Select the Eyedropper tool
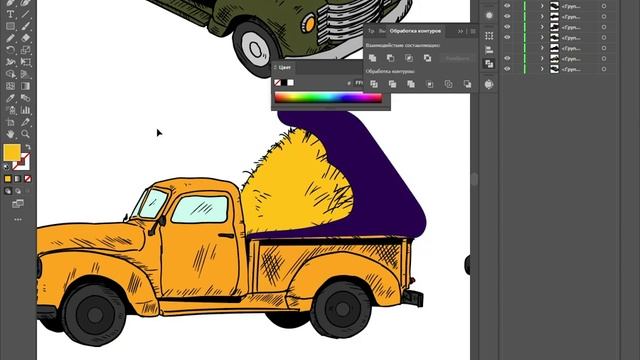The height and width of the screenshot is (360, 640). click(x=11, y=98)
